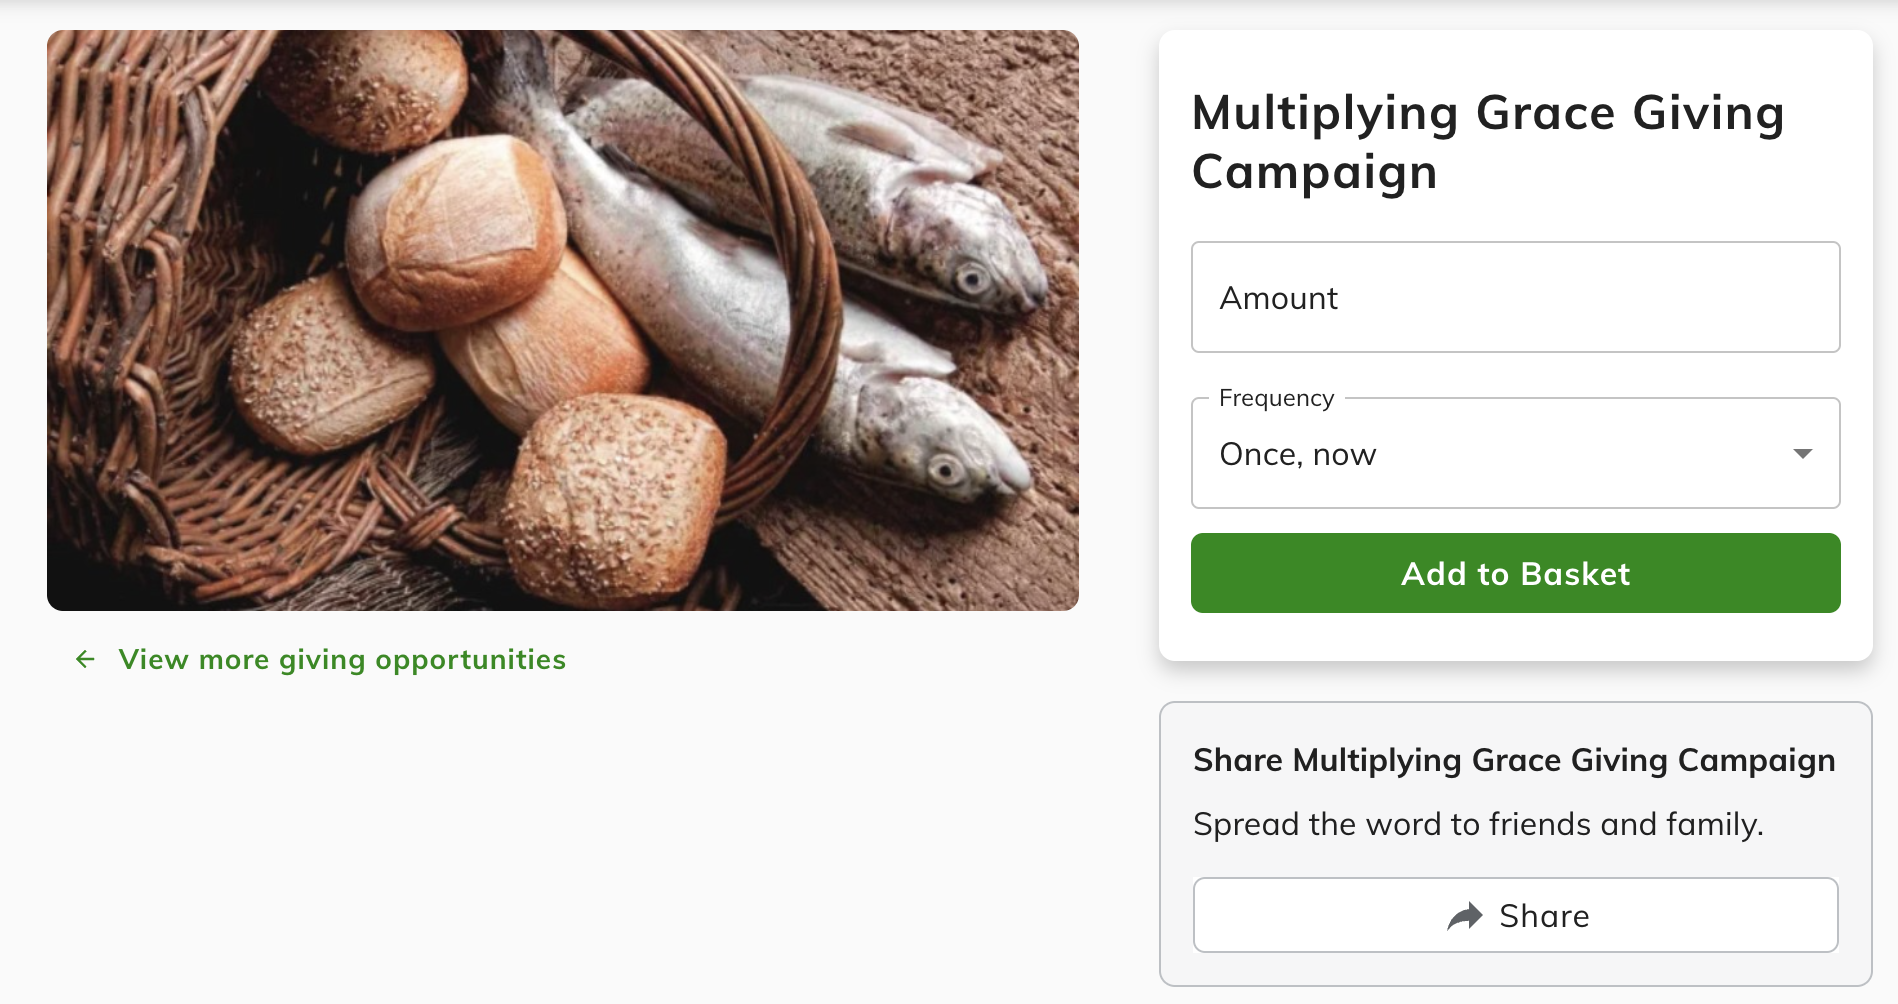This screenshot has width=1898, height=1004.
Task: Click the word Share inside the Share button
Action: tap(1543, 916)
